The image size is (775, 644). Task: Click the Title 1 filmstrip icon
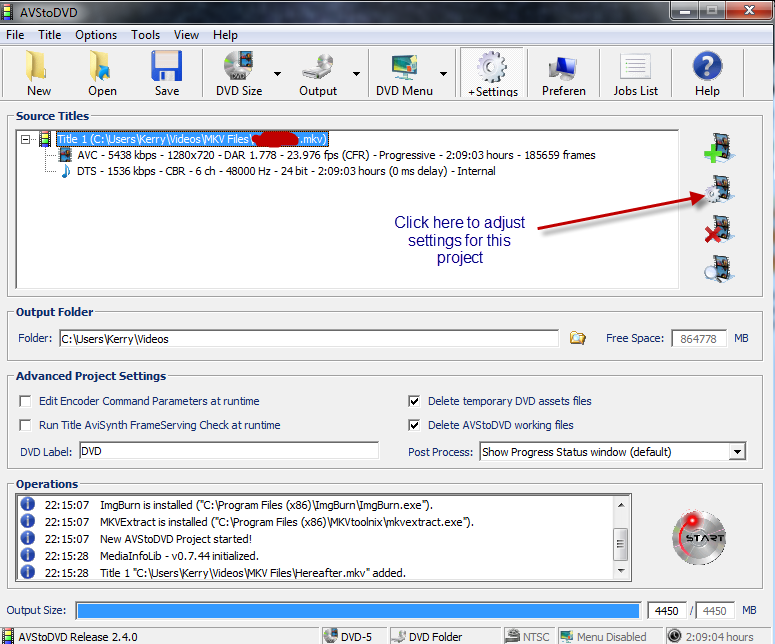(45, 139)
